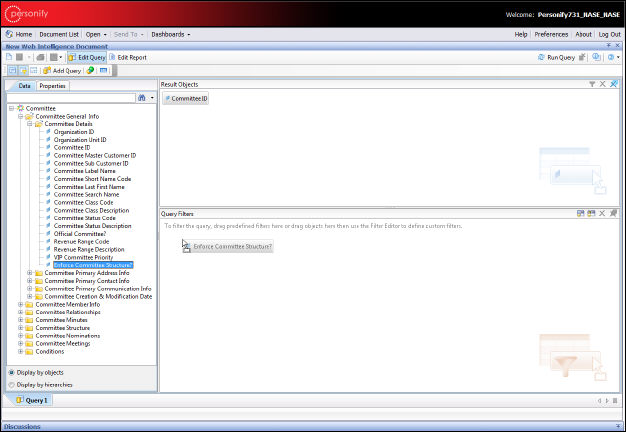Image resolution: width=626 pixels, height=432 pixels.
Task: Click the help icon beside Run Query
Action: coord(612,58)
